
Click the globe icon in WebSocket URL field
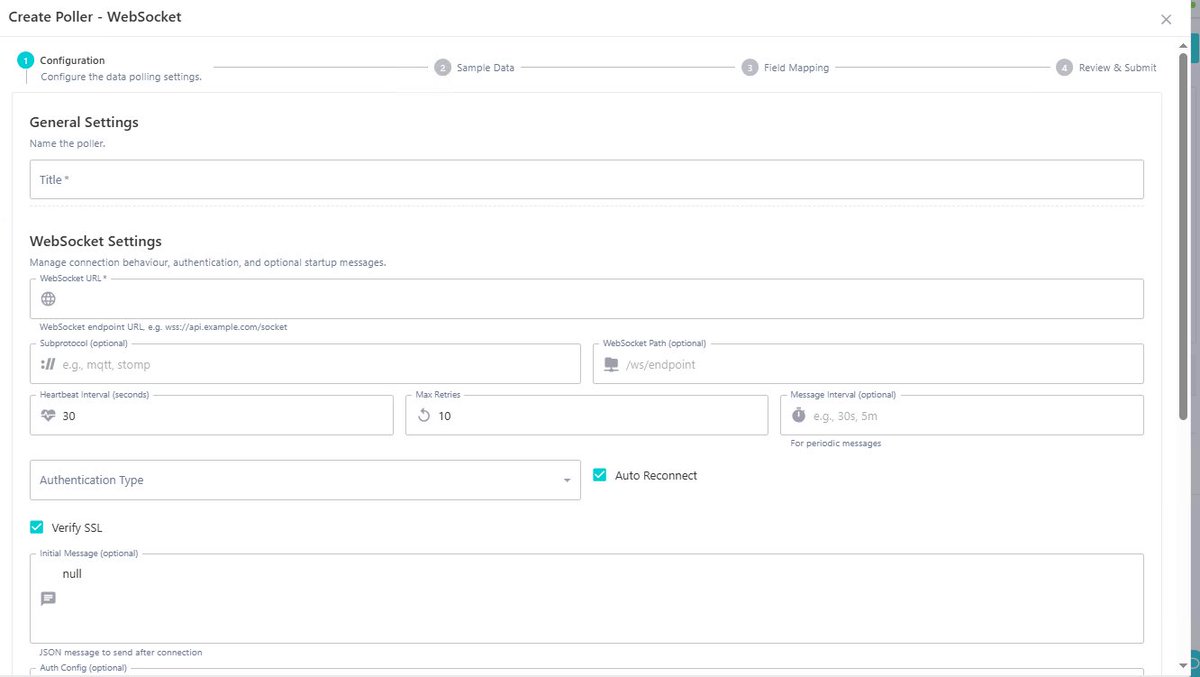(x=48, y=299)
